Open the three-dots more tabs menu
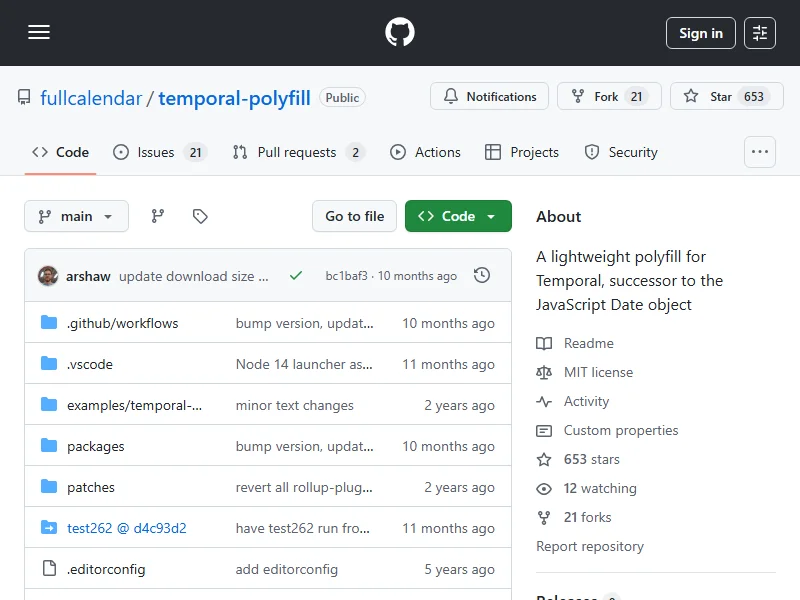Image resolution: width=800 pixels, height=600 pixels. tap(760, 152)
